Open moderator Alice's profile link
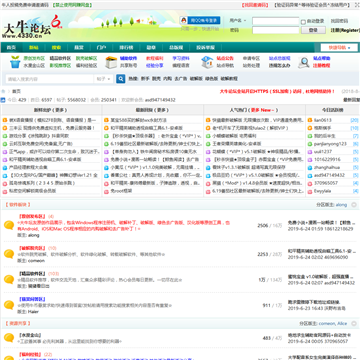360x360 pixels. click(x=342, y=323)
